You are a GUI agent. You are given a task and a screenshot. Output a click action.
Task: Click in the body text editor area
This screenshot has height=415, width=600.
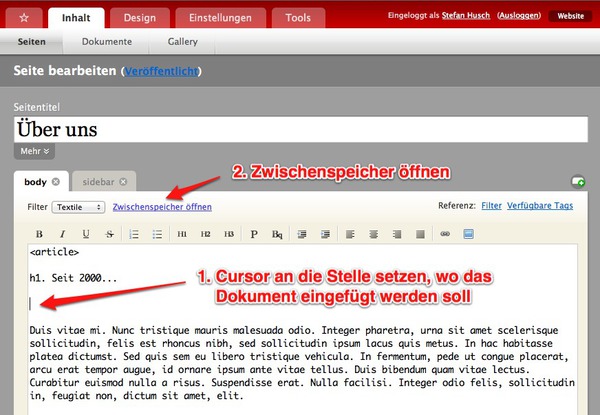tap(302, 330)
